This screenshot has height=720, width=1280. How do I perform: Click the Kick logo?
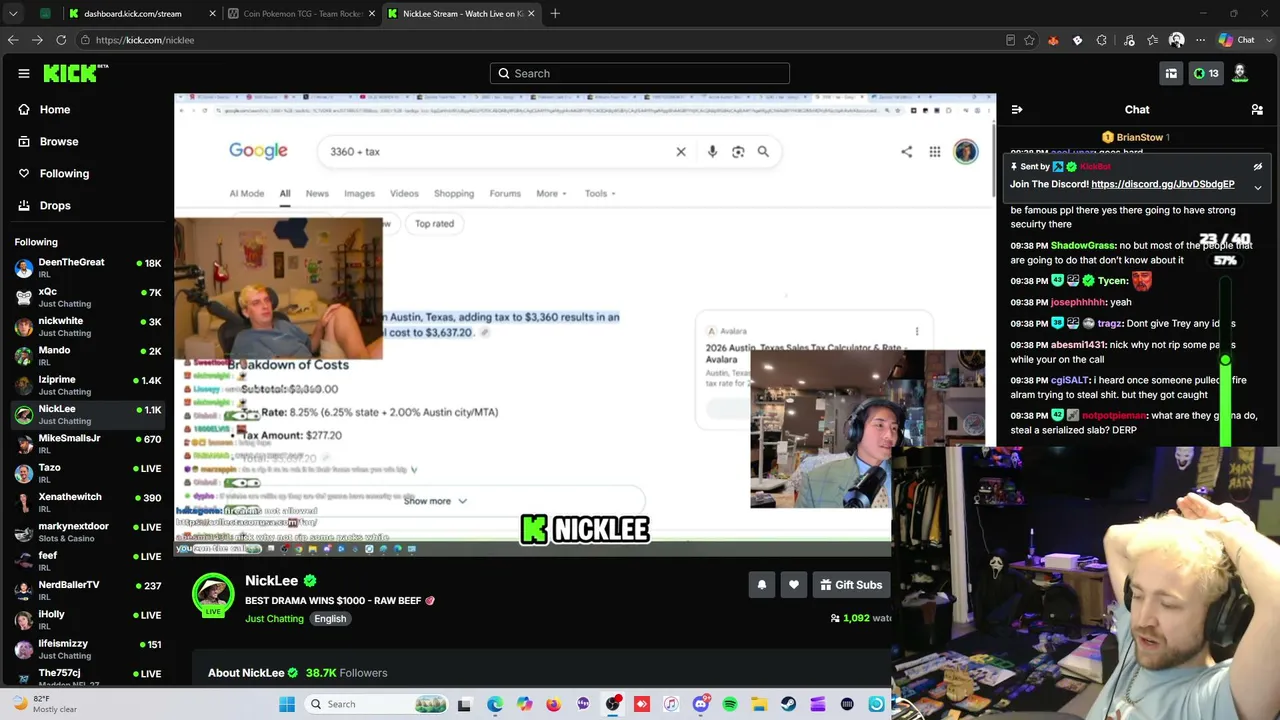point(76,73)
